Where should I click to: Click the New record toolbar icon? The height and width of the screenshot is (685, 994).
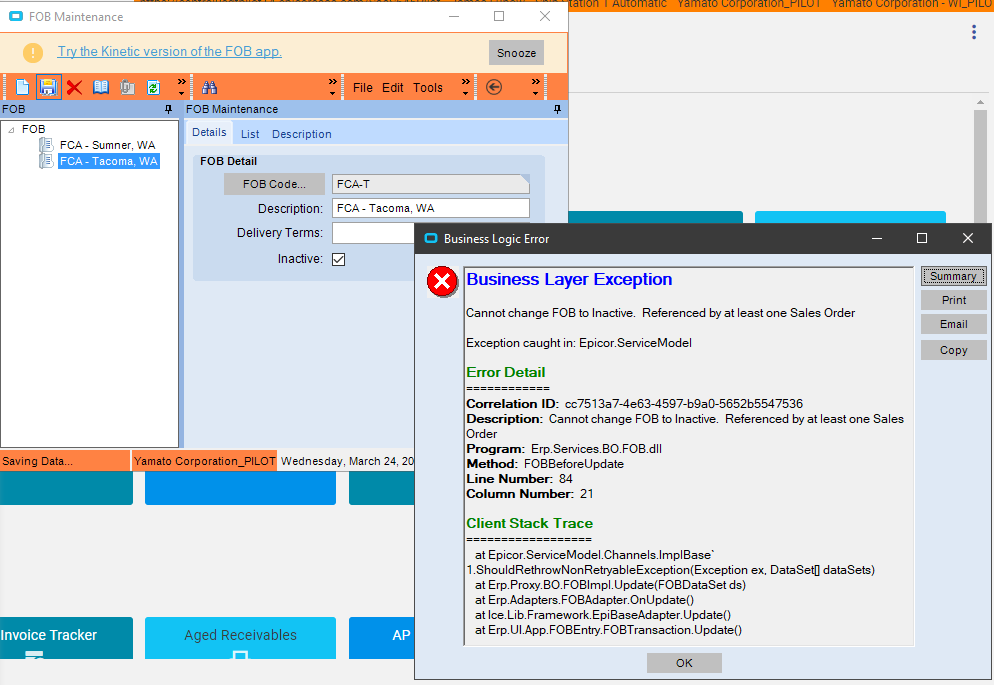(x=22, y=87)
